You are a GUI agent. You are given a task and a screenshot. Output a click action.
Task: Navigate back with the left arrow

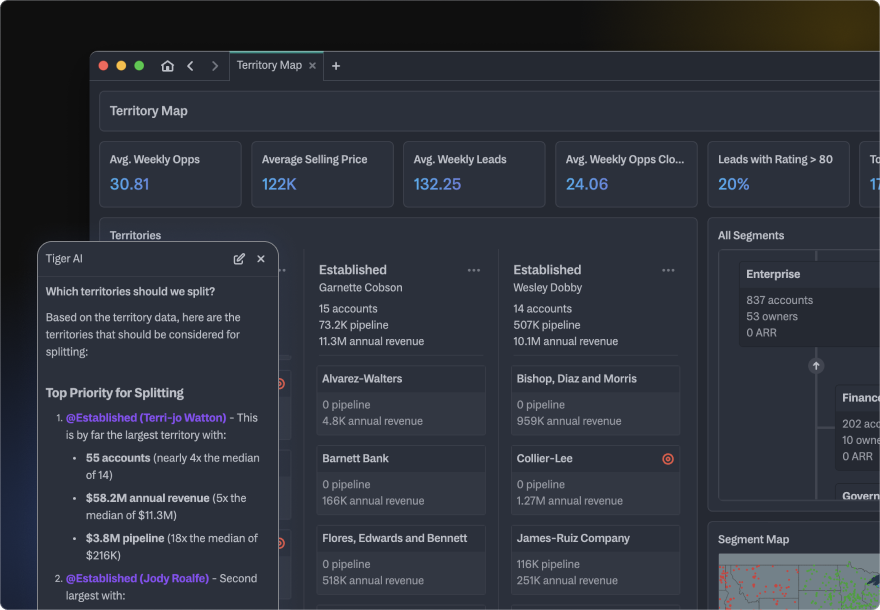click(x=190, y=66)
